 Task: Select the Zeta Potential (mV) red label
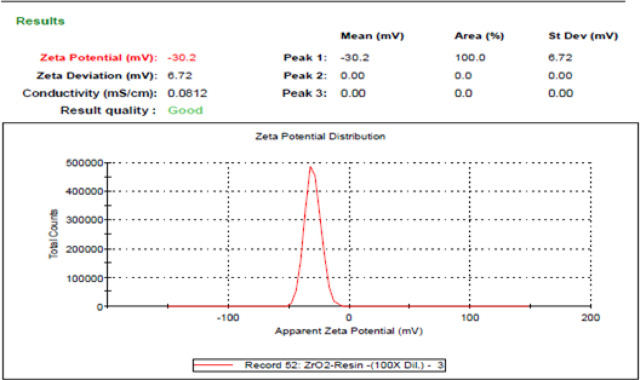point(98,58)
